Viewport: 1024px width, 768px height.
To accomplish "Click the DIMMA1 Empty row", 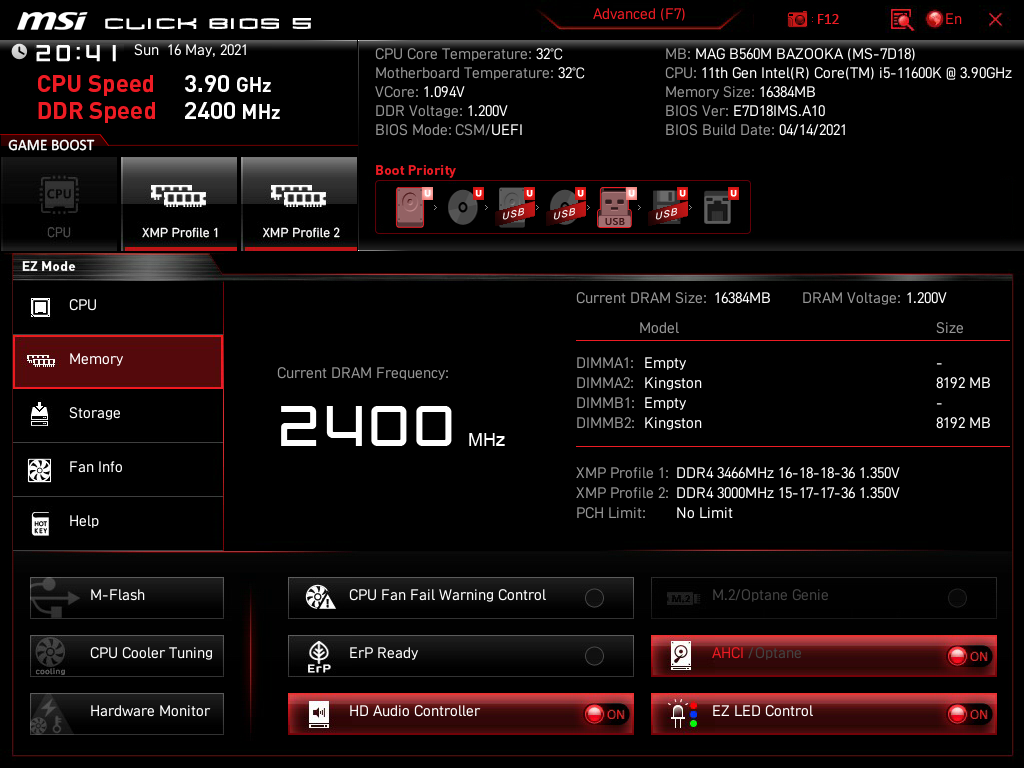I will [x=783, y=363].
